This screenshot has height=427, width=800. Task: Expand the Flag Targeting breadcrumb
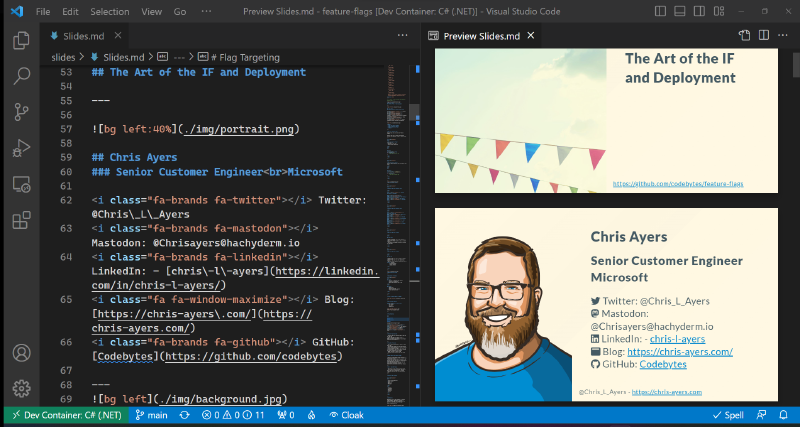coord(244,57)
